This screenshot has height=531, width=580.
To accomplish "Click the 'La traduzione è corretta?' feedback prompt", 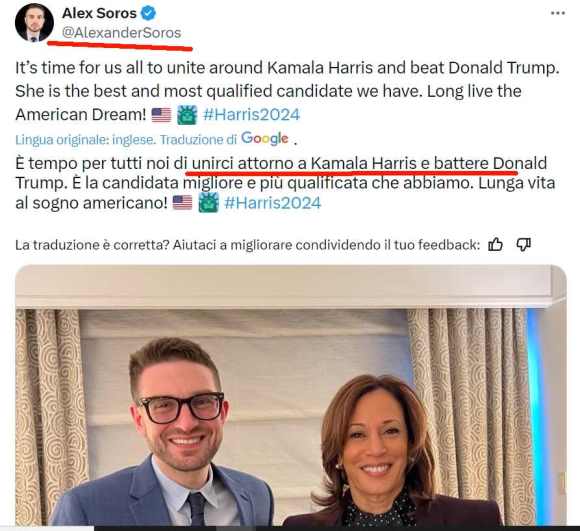I will click(x=247, y=245).
